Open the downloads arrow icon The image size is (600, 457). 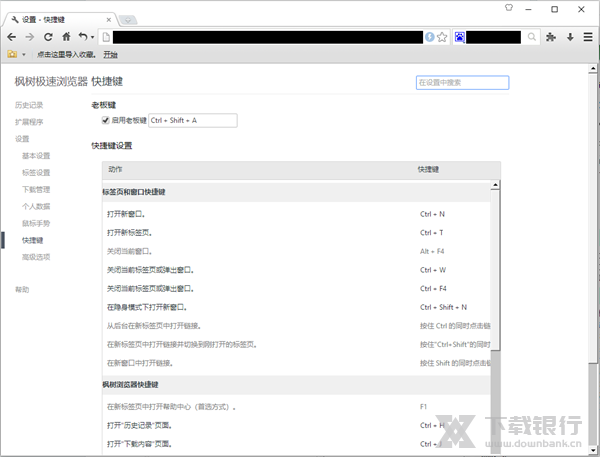click(570, 37)
